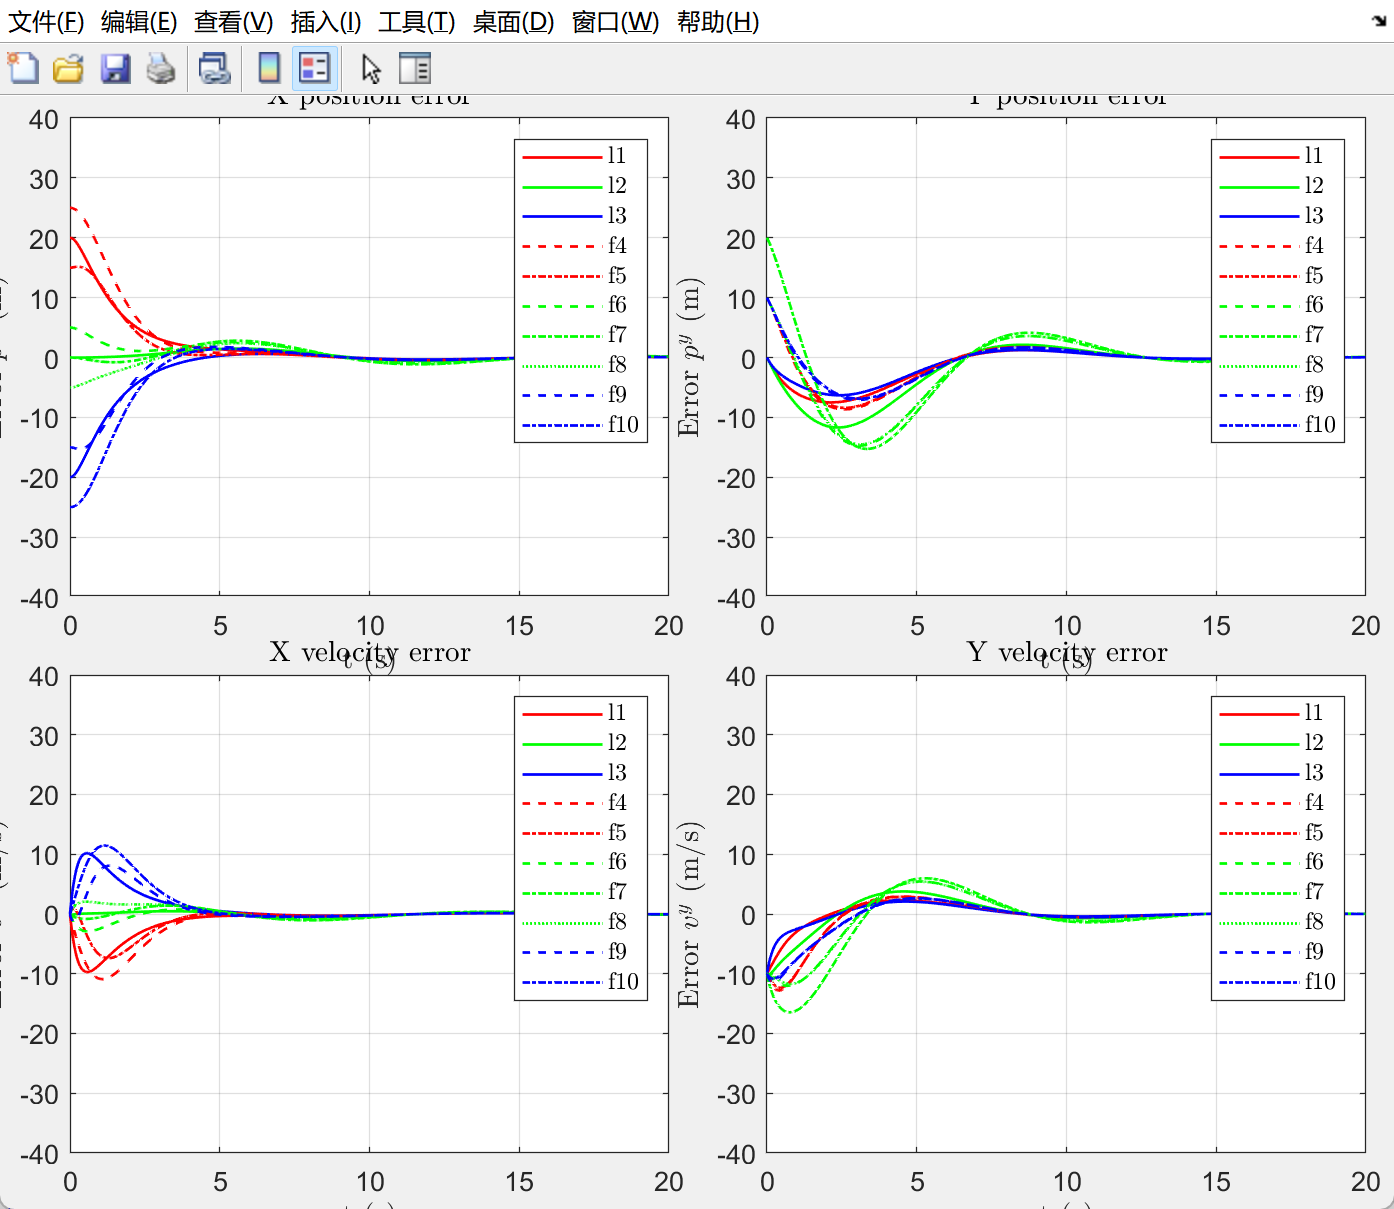Click the New Figure toolbar icon
The image size is (1394, 1209).
(x=23, y=68)
